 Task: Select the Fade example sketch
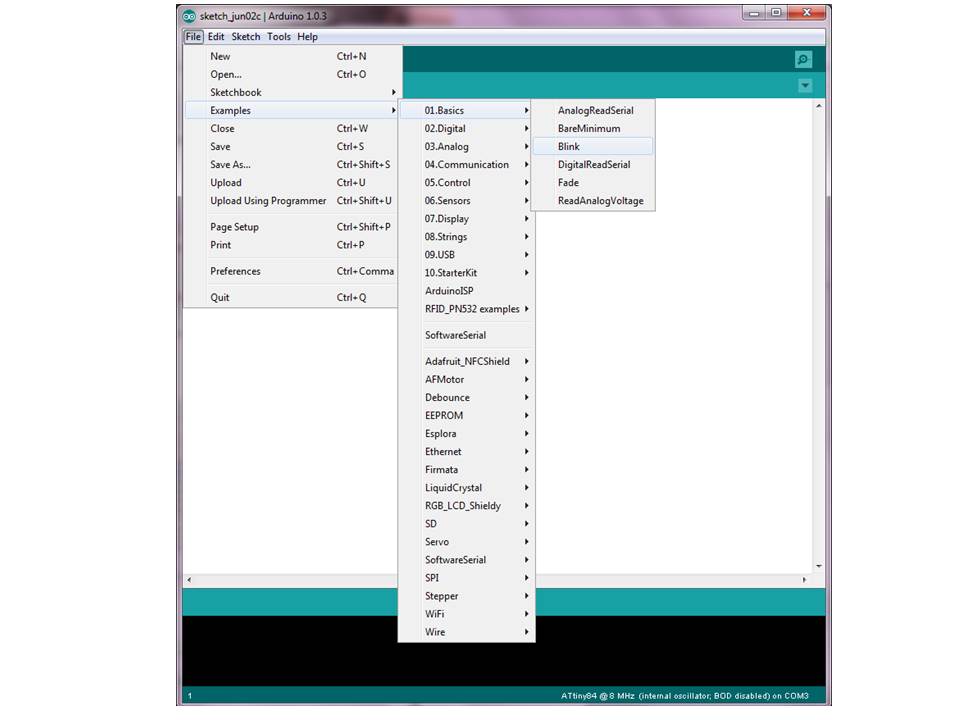click(567, 182)
